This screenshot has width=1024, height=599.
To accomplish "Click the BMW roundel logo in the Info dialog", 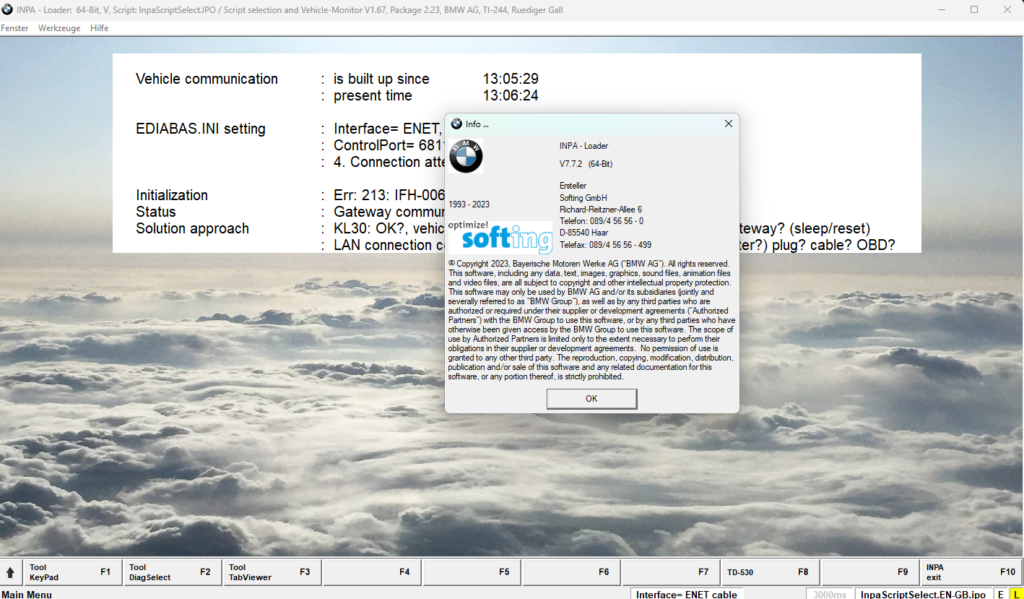I will [x=466, y=156].
